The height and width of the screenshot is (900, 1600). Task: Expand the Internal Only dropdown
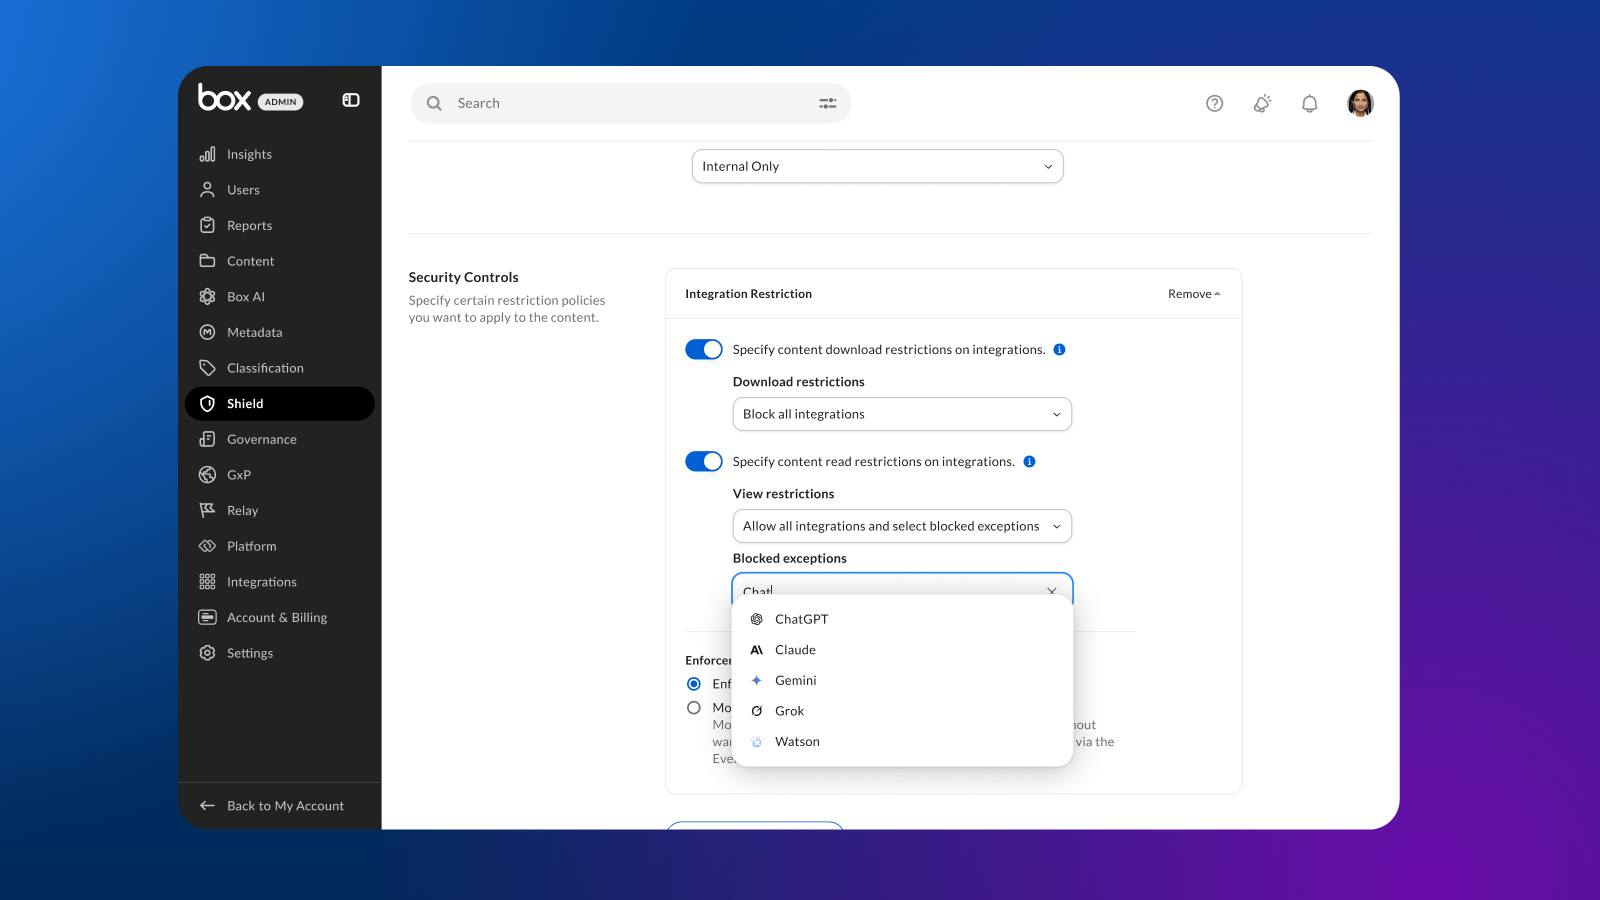coord(877,166)
